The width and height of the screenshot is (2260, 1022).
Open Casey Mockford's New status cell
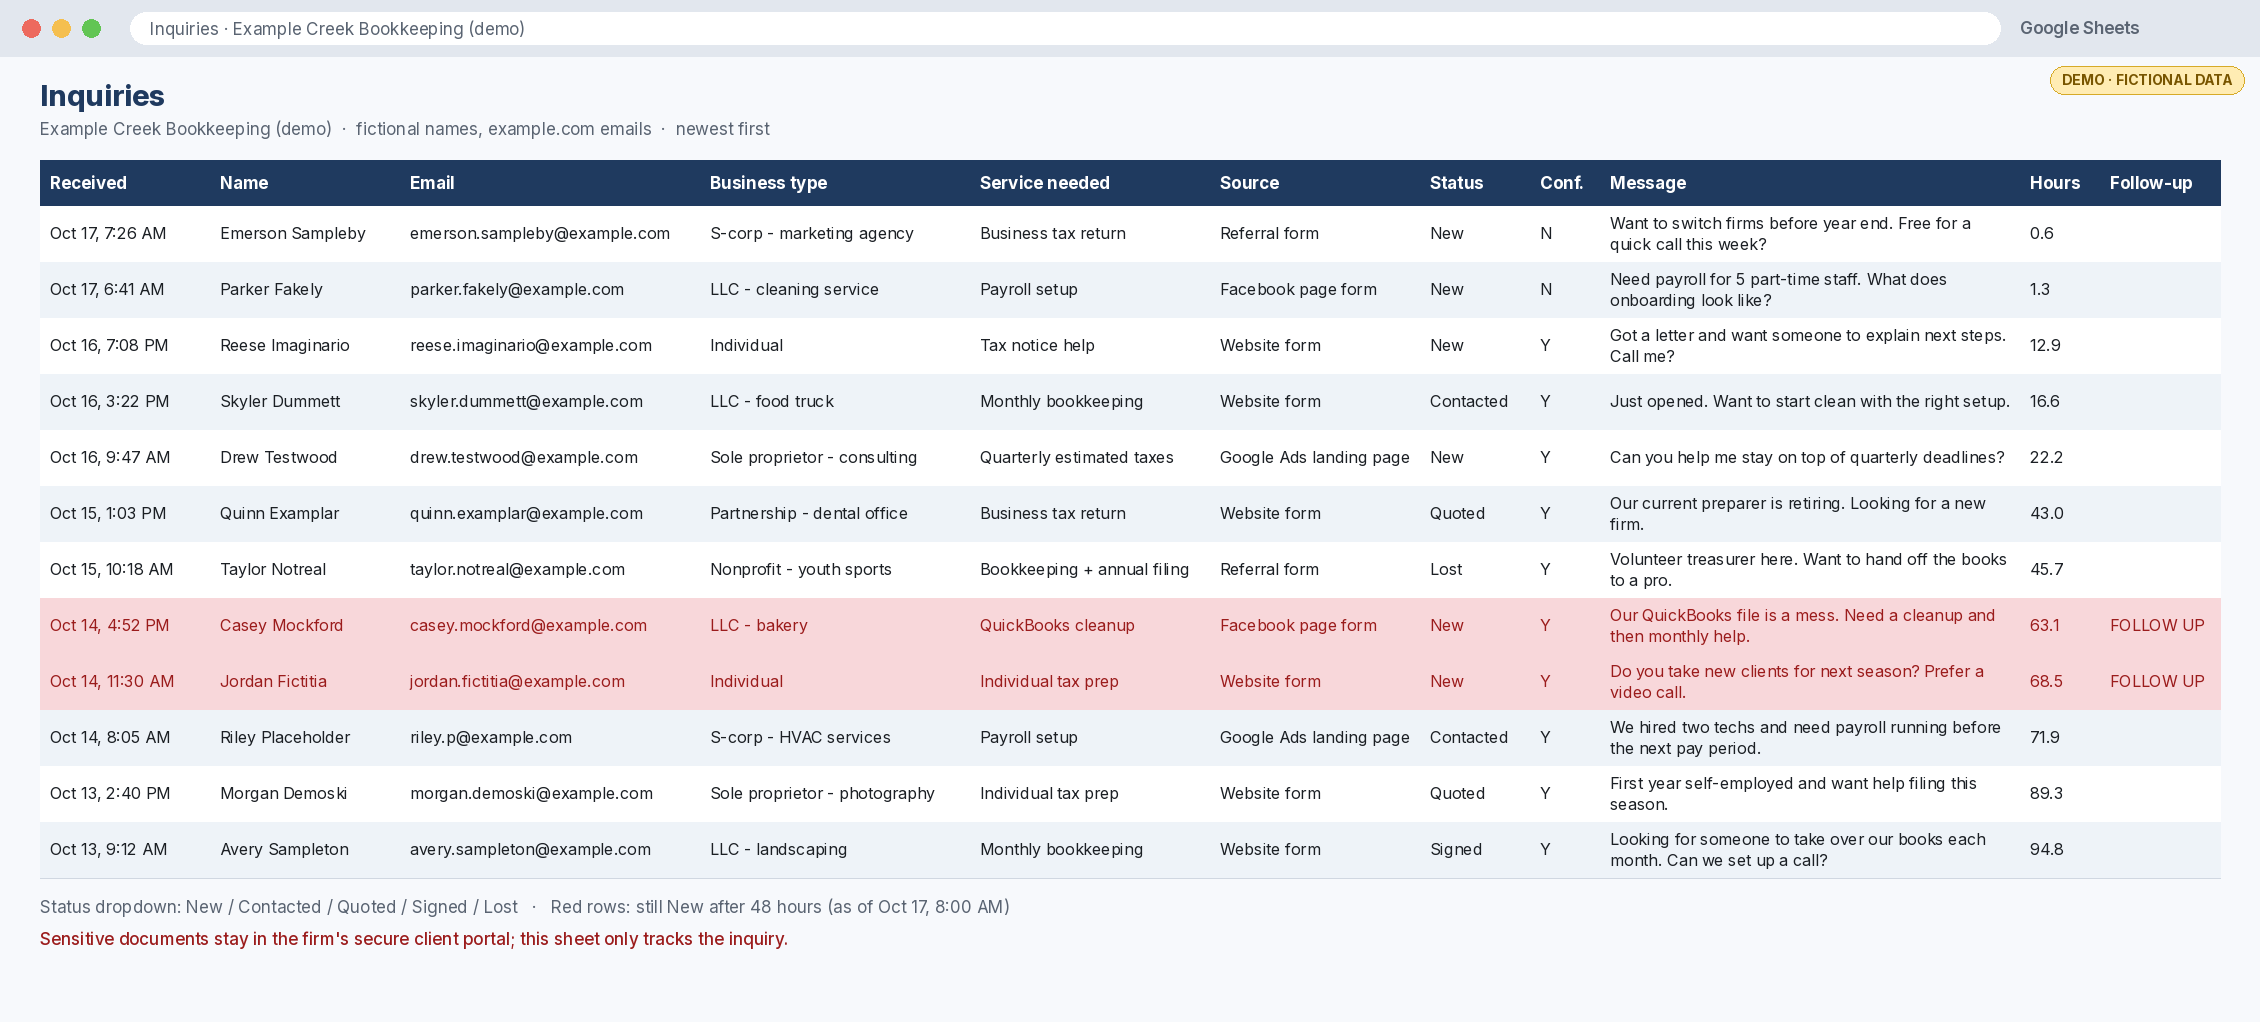click(1447, 625)
